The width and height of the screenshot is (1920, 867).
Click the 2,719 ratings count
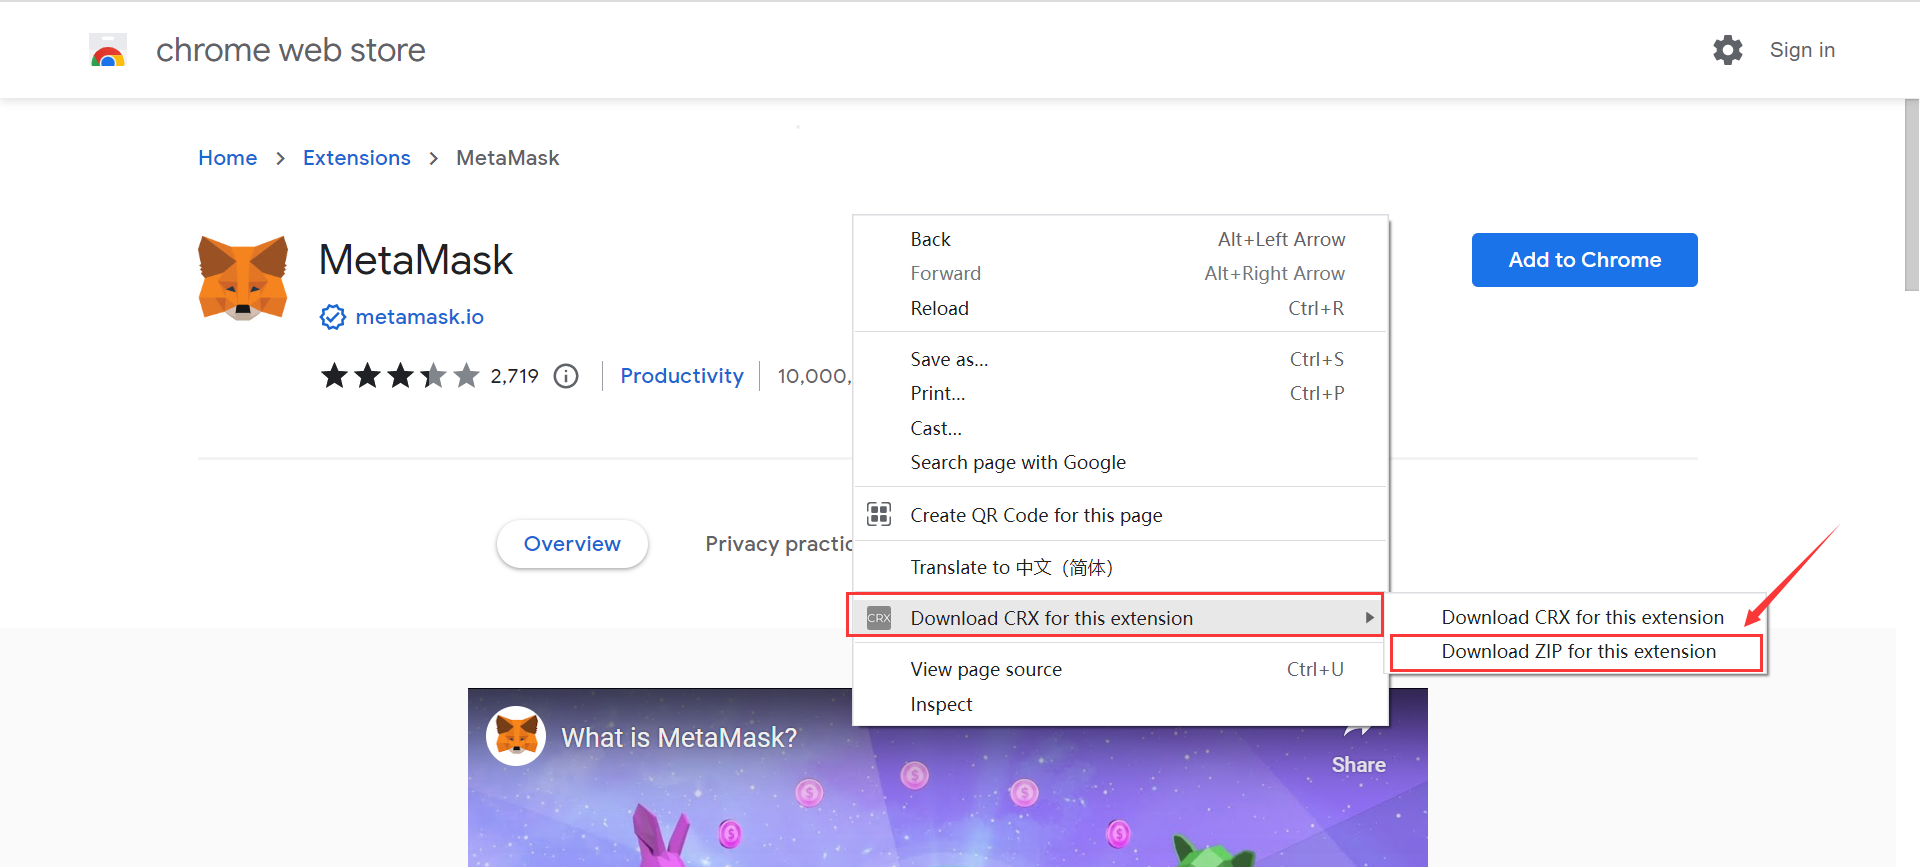pos(514,376)
